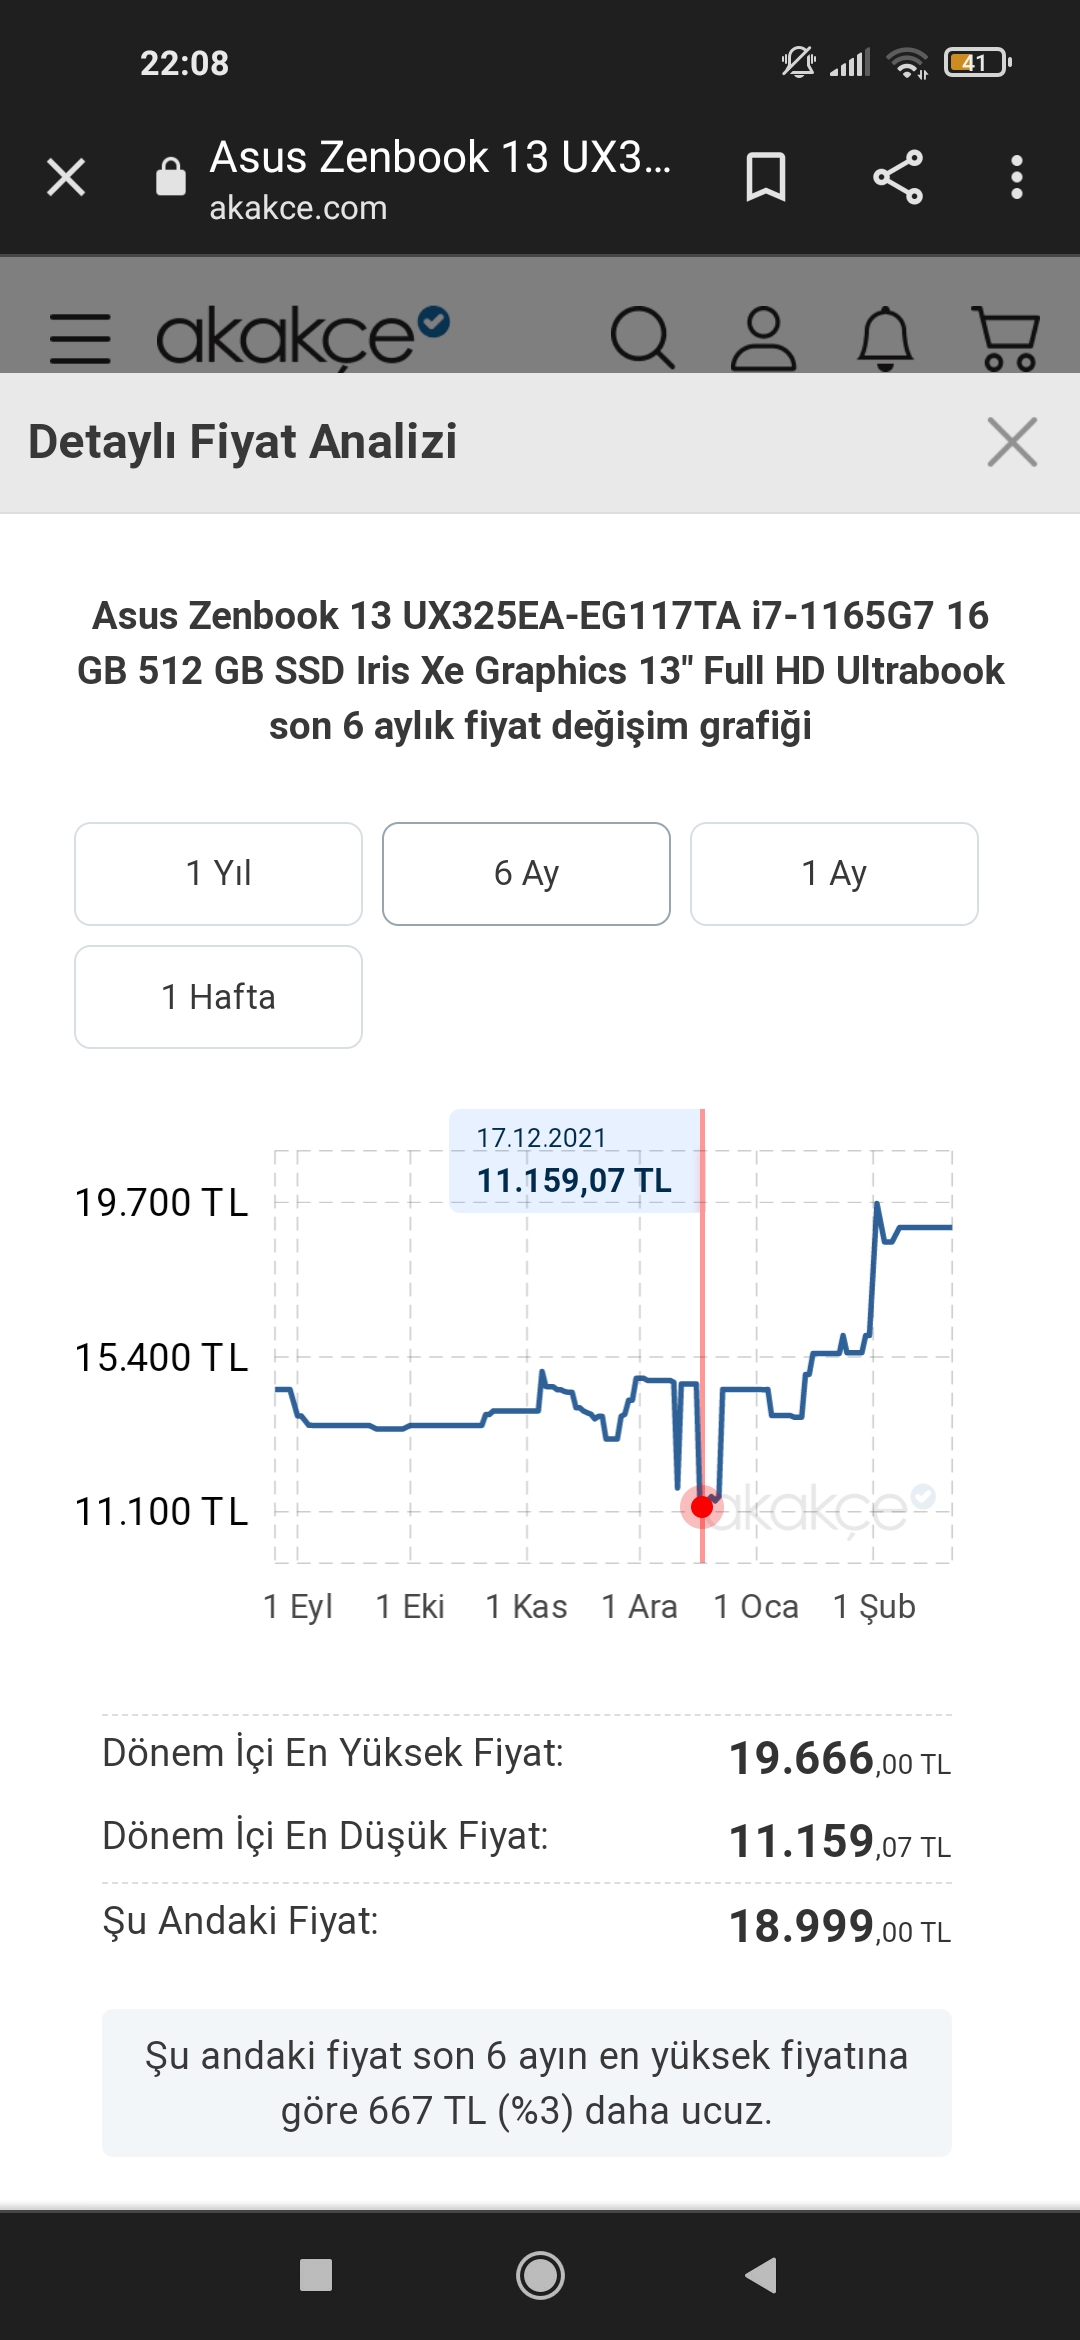Open the akakçe hamburger menu

point(80,338)
